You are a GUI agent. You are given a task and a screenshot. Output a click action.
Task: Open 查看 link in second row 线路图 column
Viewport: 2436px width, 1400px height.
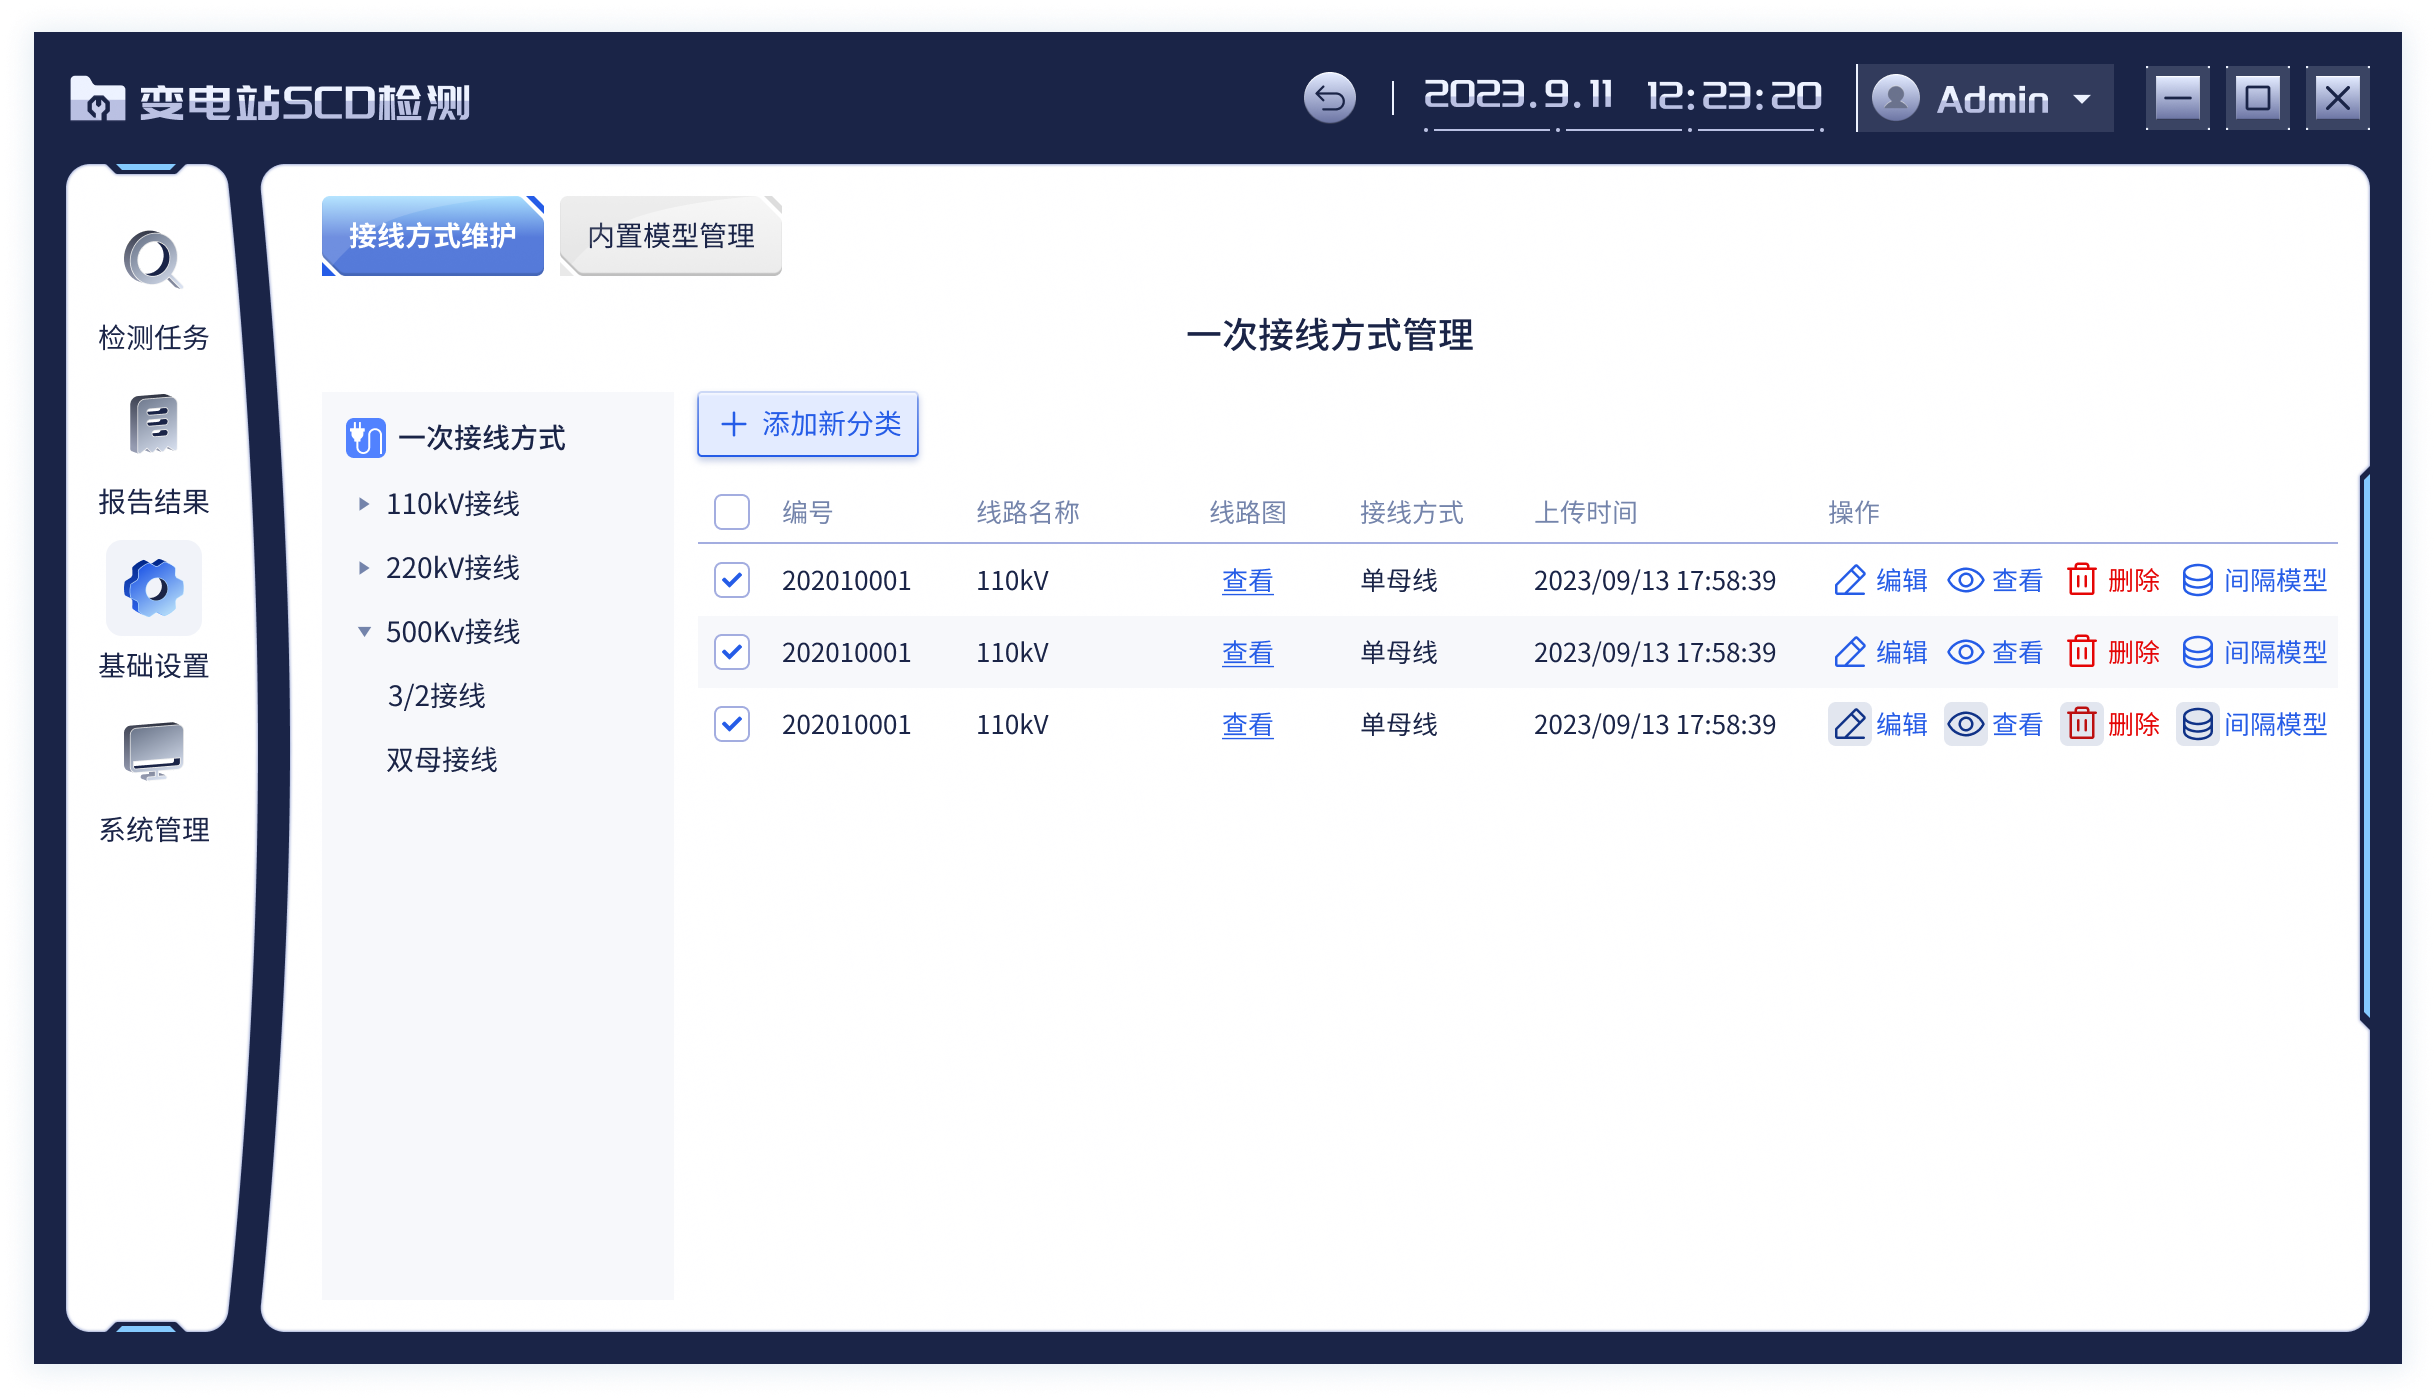point(1247,653)
